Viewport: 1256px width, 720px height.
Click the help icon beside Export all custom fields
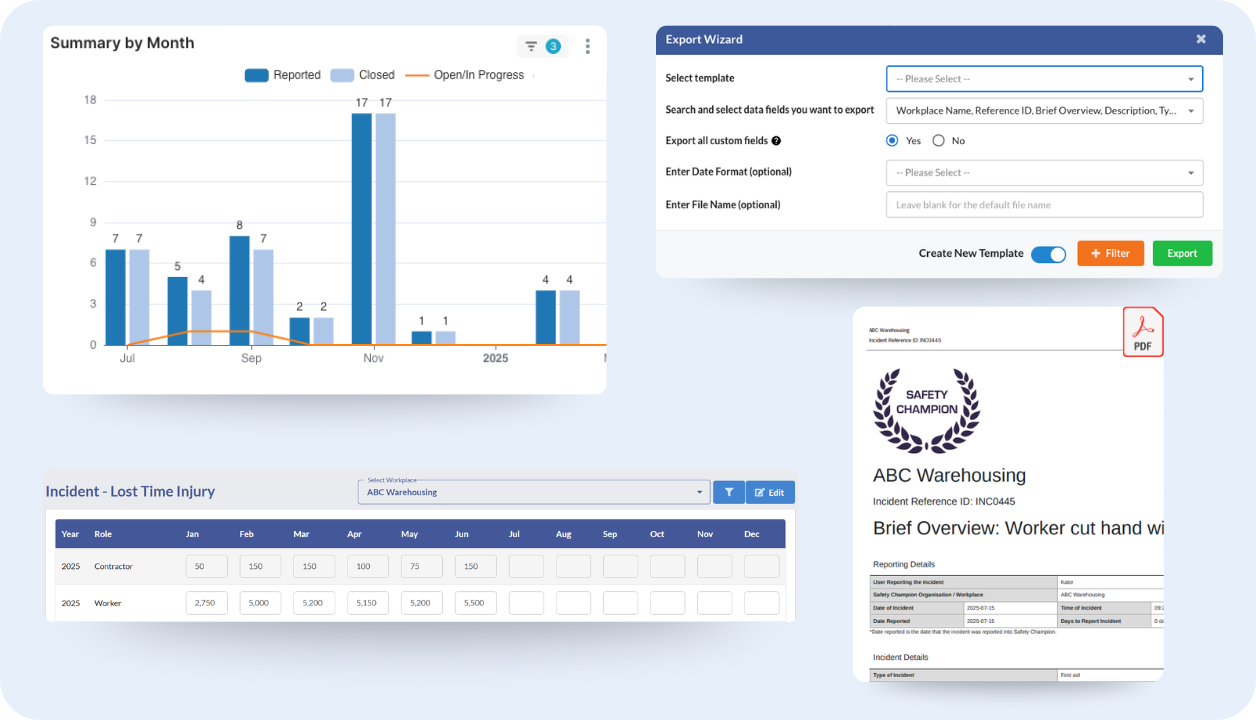click(776, 141)
